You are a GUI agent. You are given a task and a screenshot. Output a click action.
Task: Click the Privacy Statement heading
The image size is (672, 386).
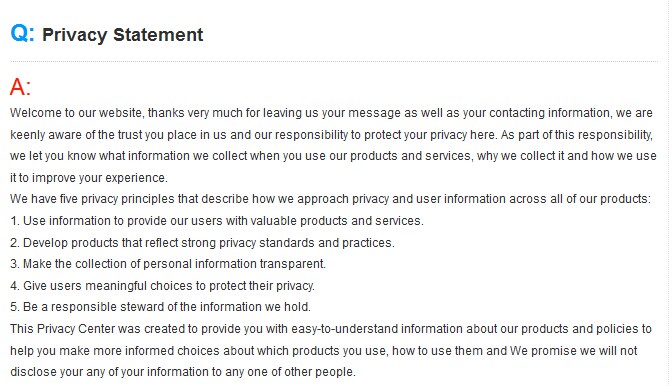123,35
